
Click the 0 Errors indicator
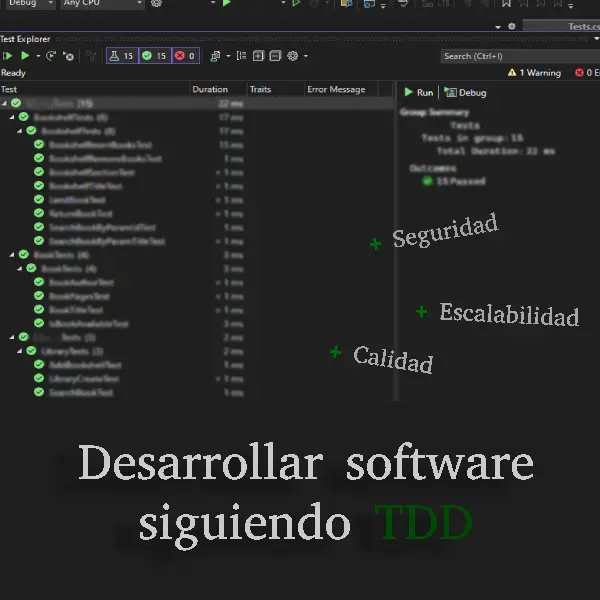pos(588,73)
